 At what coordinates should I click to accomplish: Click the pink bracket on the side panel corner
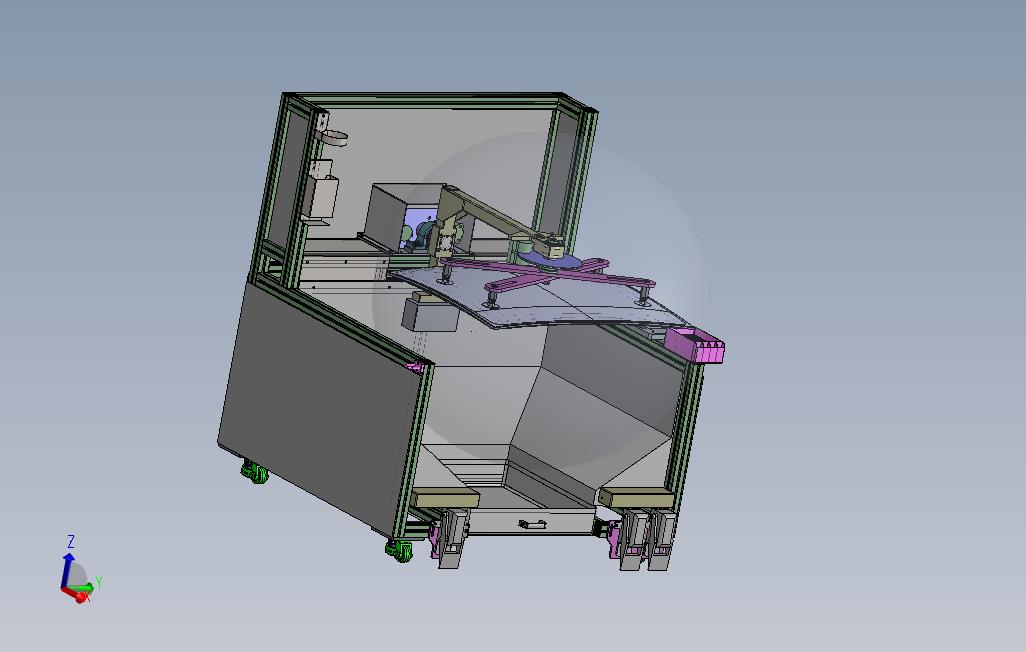tap(416, 367)
